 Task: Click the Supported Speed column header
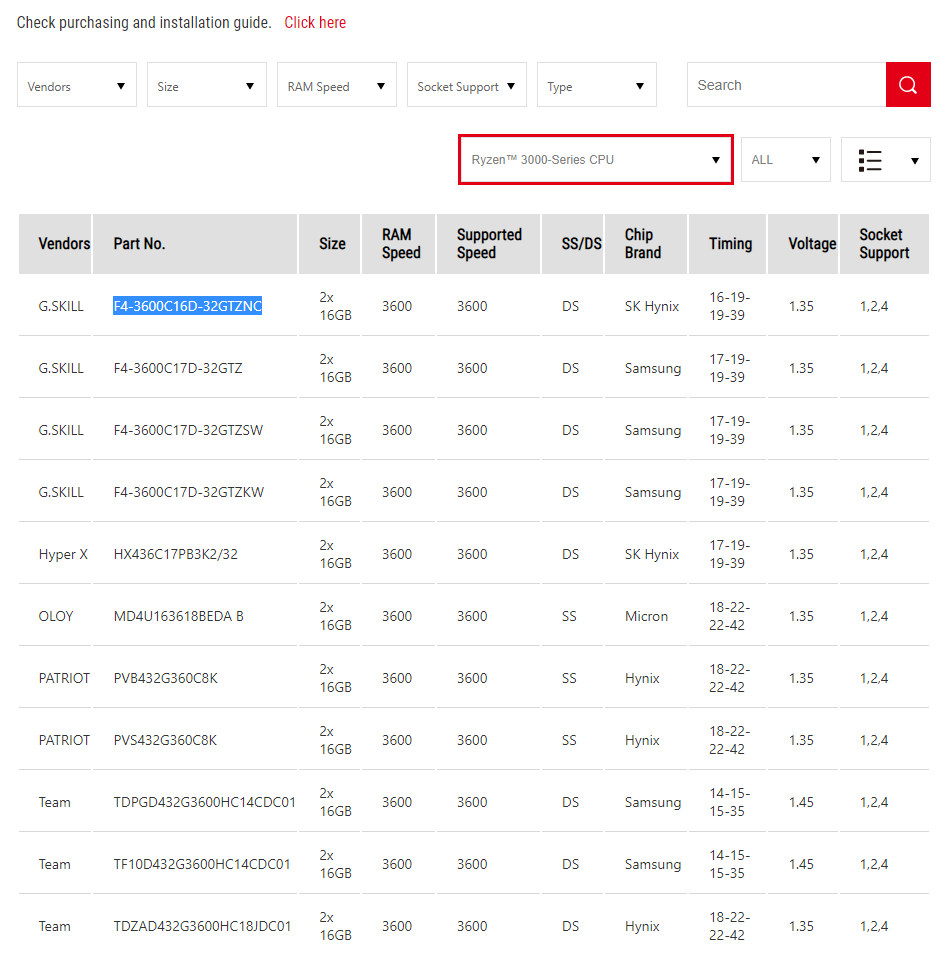pos(489,244)
